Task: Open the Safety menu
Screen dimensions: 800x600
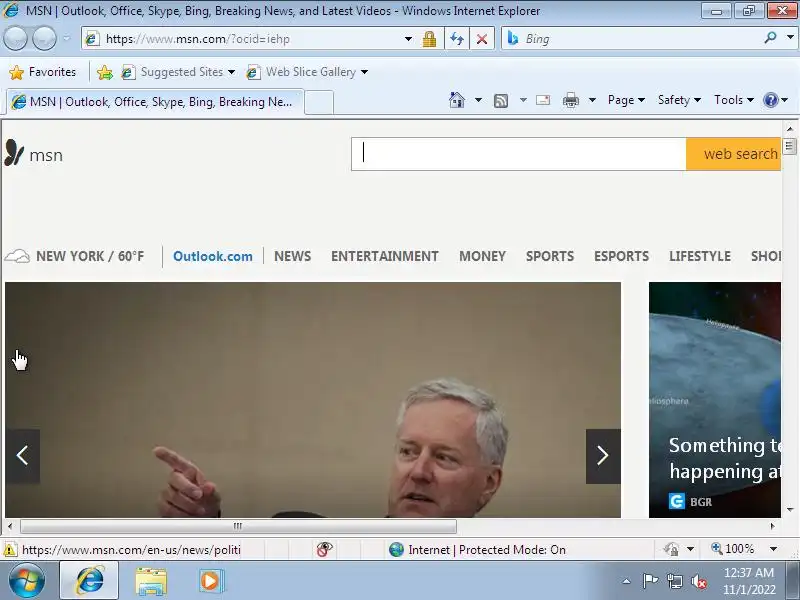Action: click(679, 100)
